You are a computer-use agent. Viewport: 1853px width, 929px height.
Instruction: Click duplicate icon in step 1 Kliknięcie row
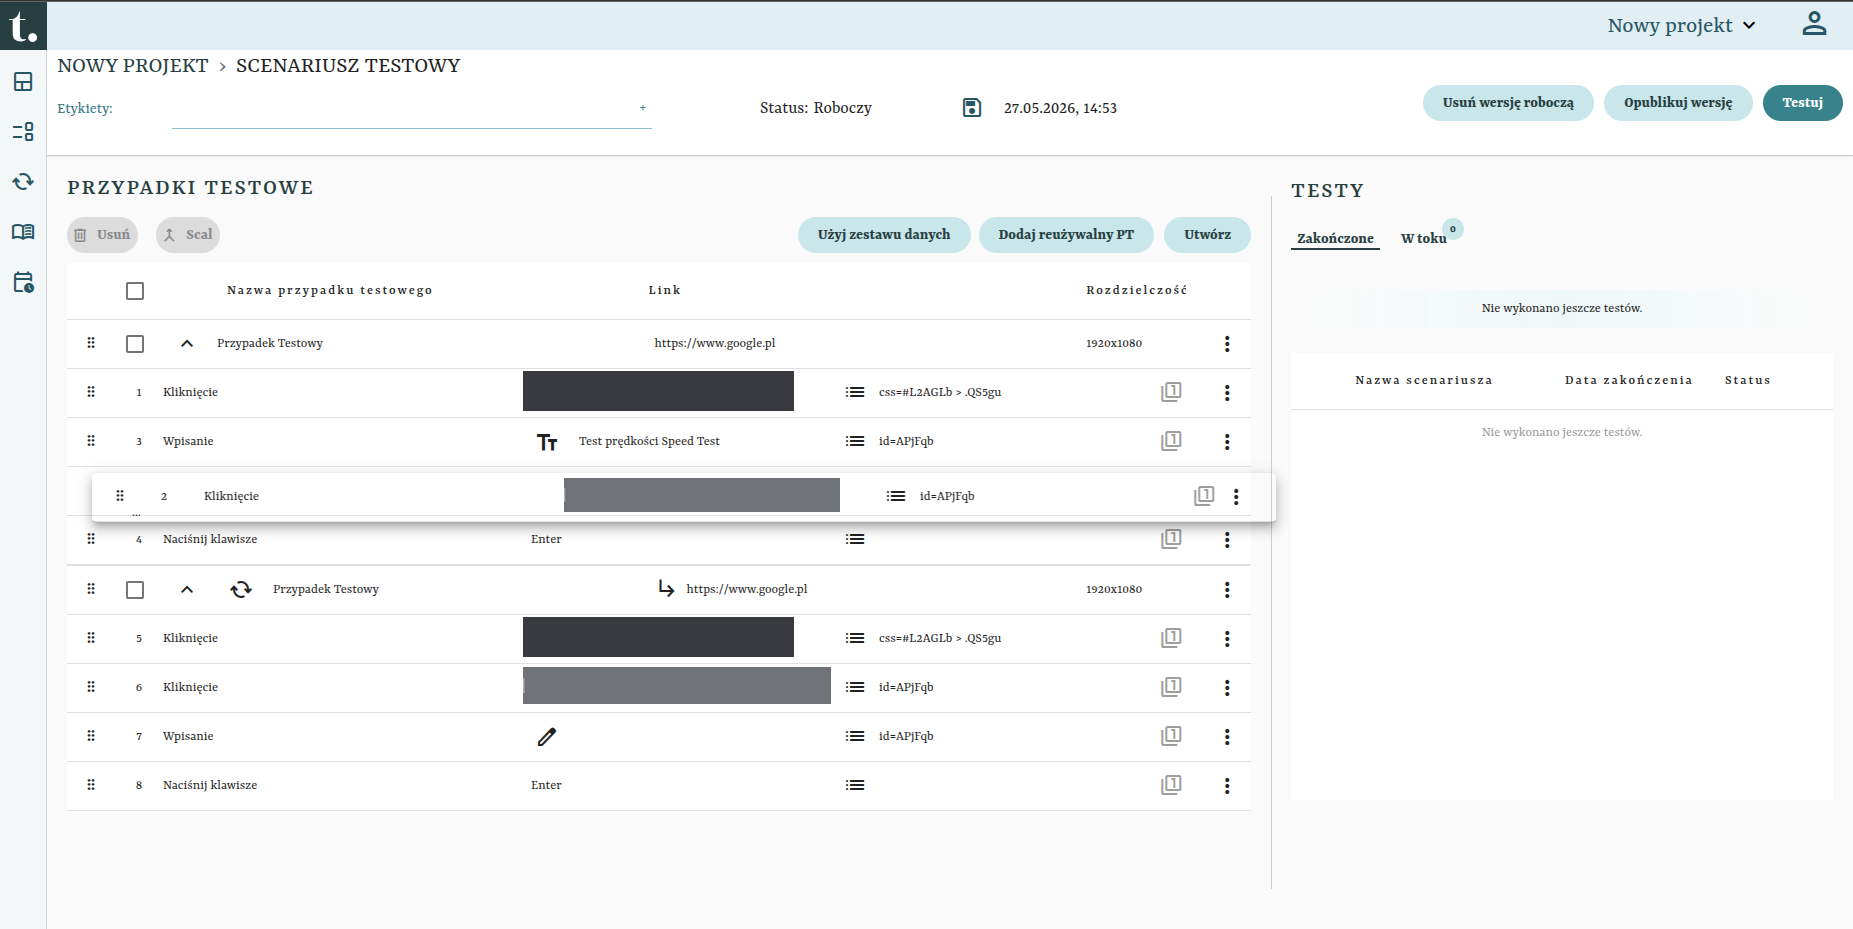pos(1171,392)
